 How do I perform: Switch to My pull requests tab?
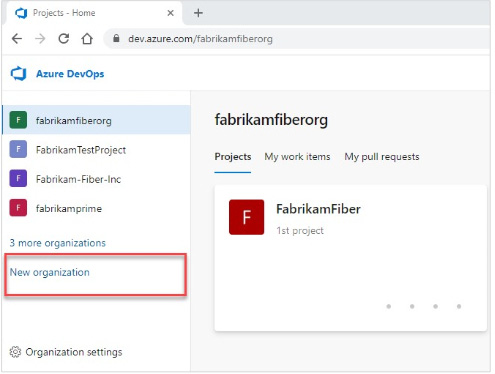(382, 157)
